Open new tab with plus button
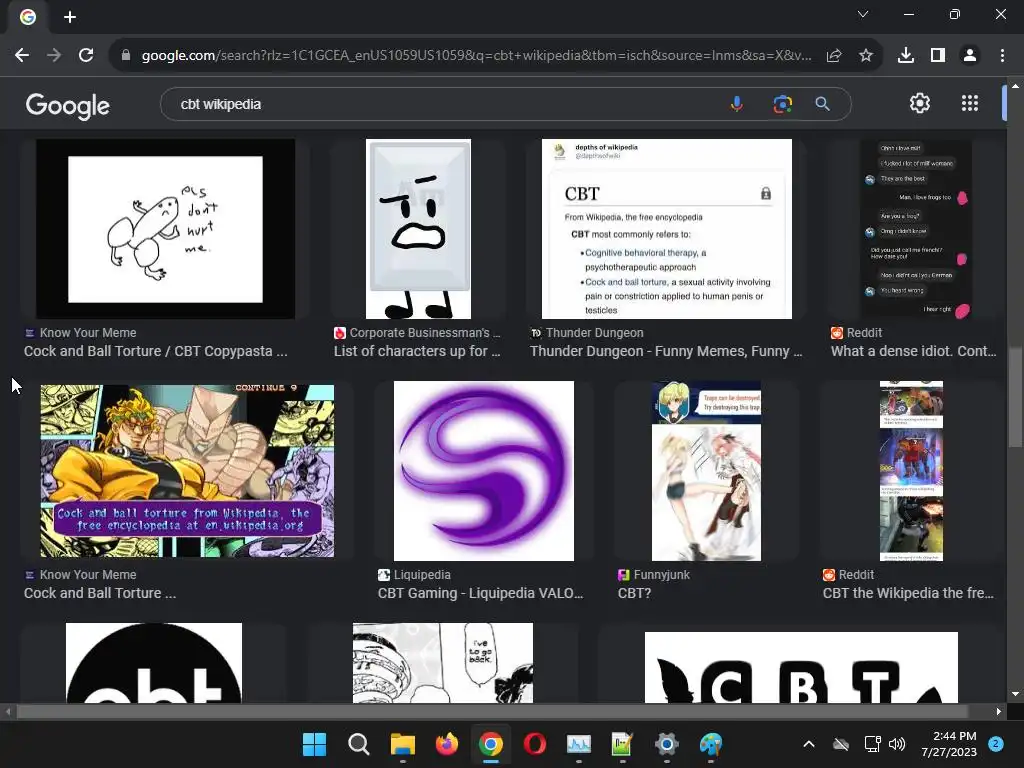 (x=70, y=17)
